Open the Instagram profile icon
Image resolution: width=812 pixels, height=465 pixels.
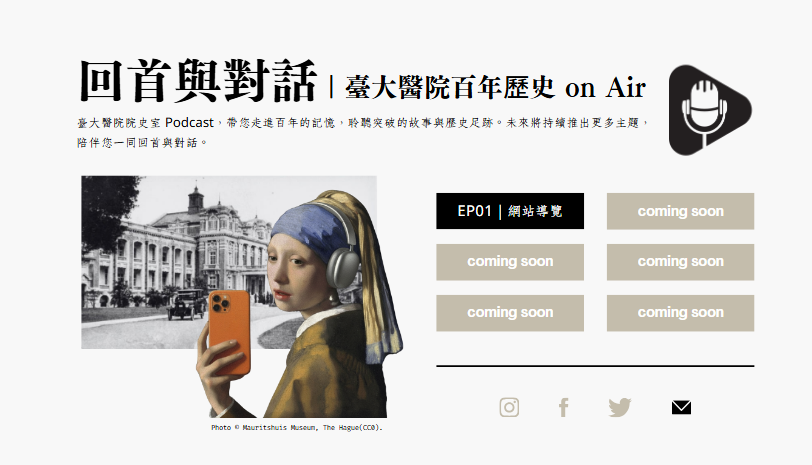tap(509, 408)
